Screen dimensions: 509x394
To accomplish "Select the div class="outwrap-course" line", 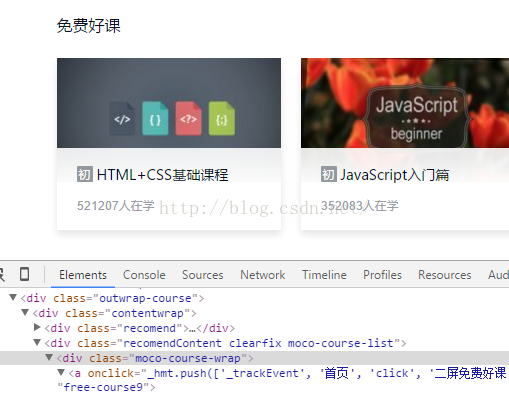I will [x=112, y=298].
